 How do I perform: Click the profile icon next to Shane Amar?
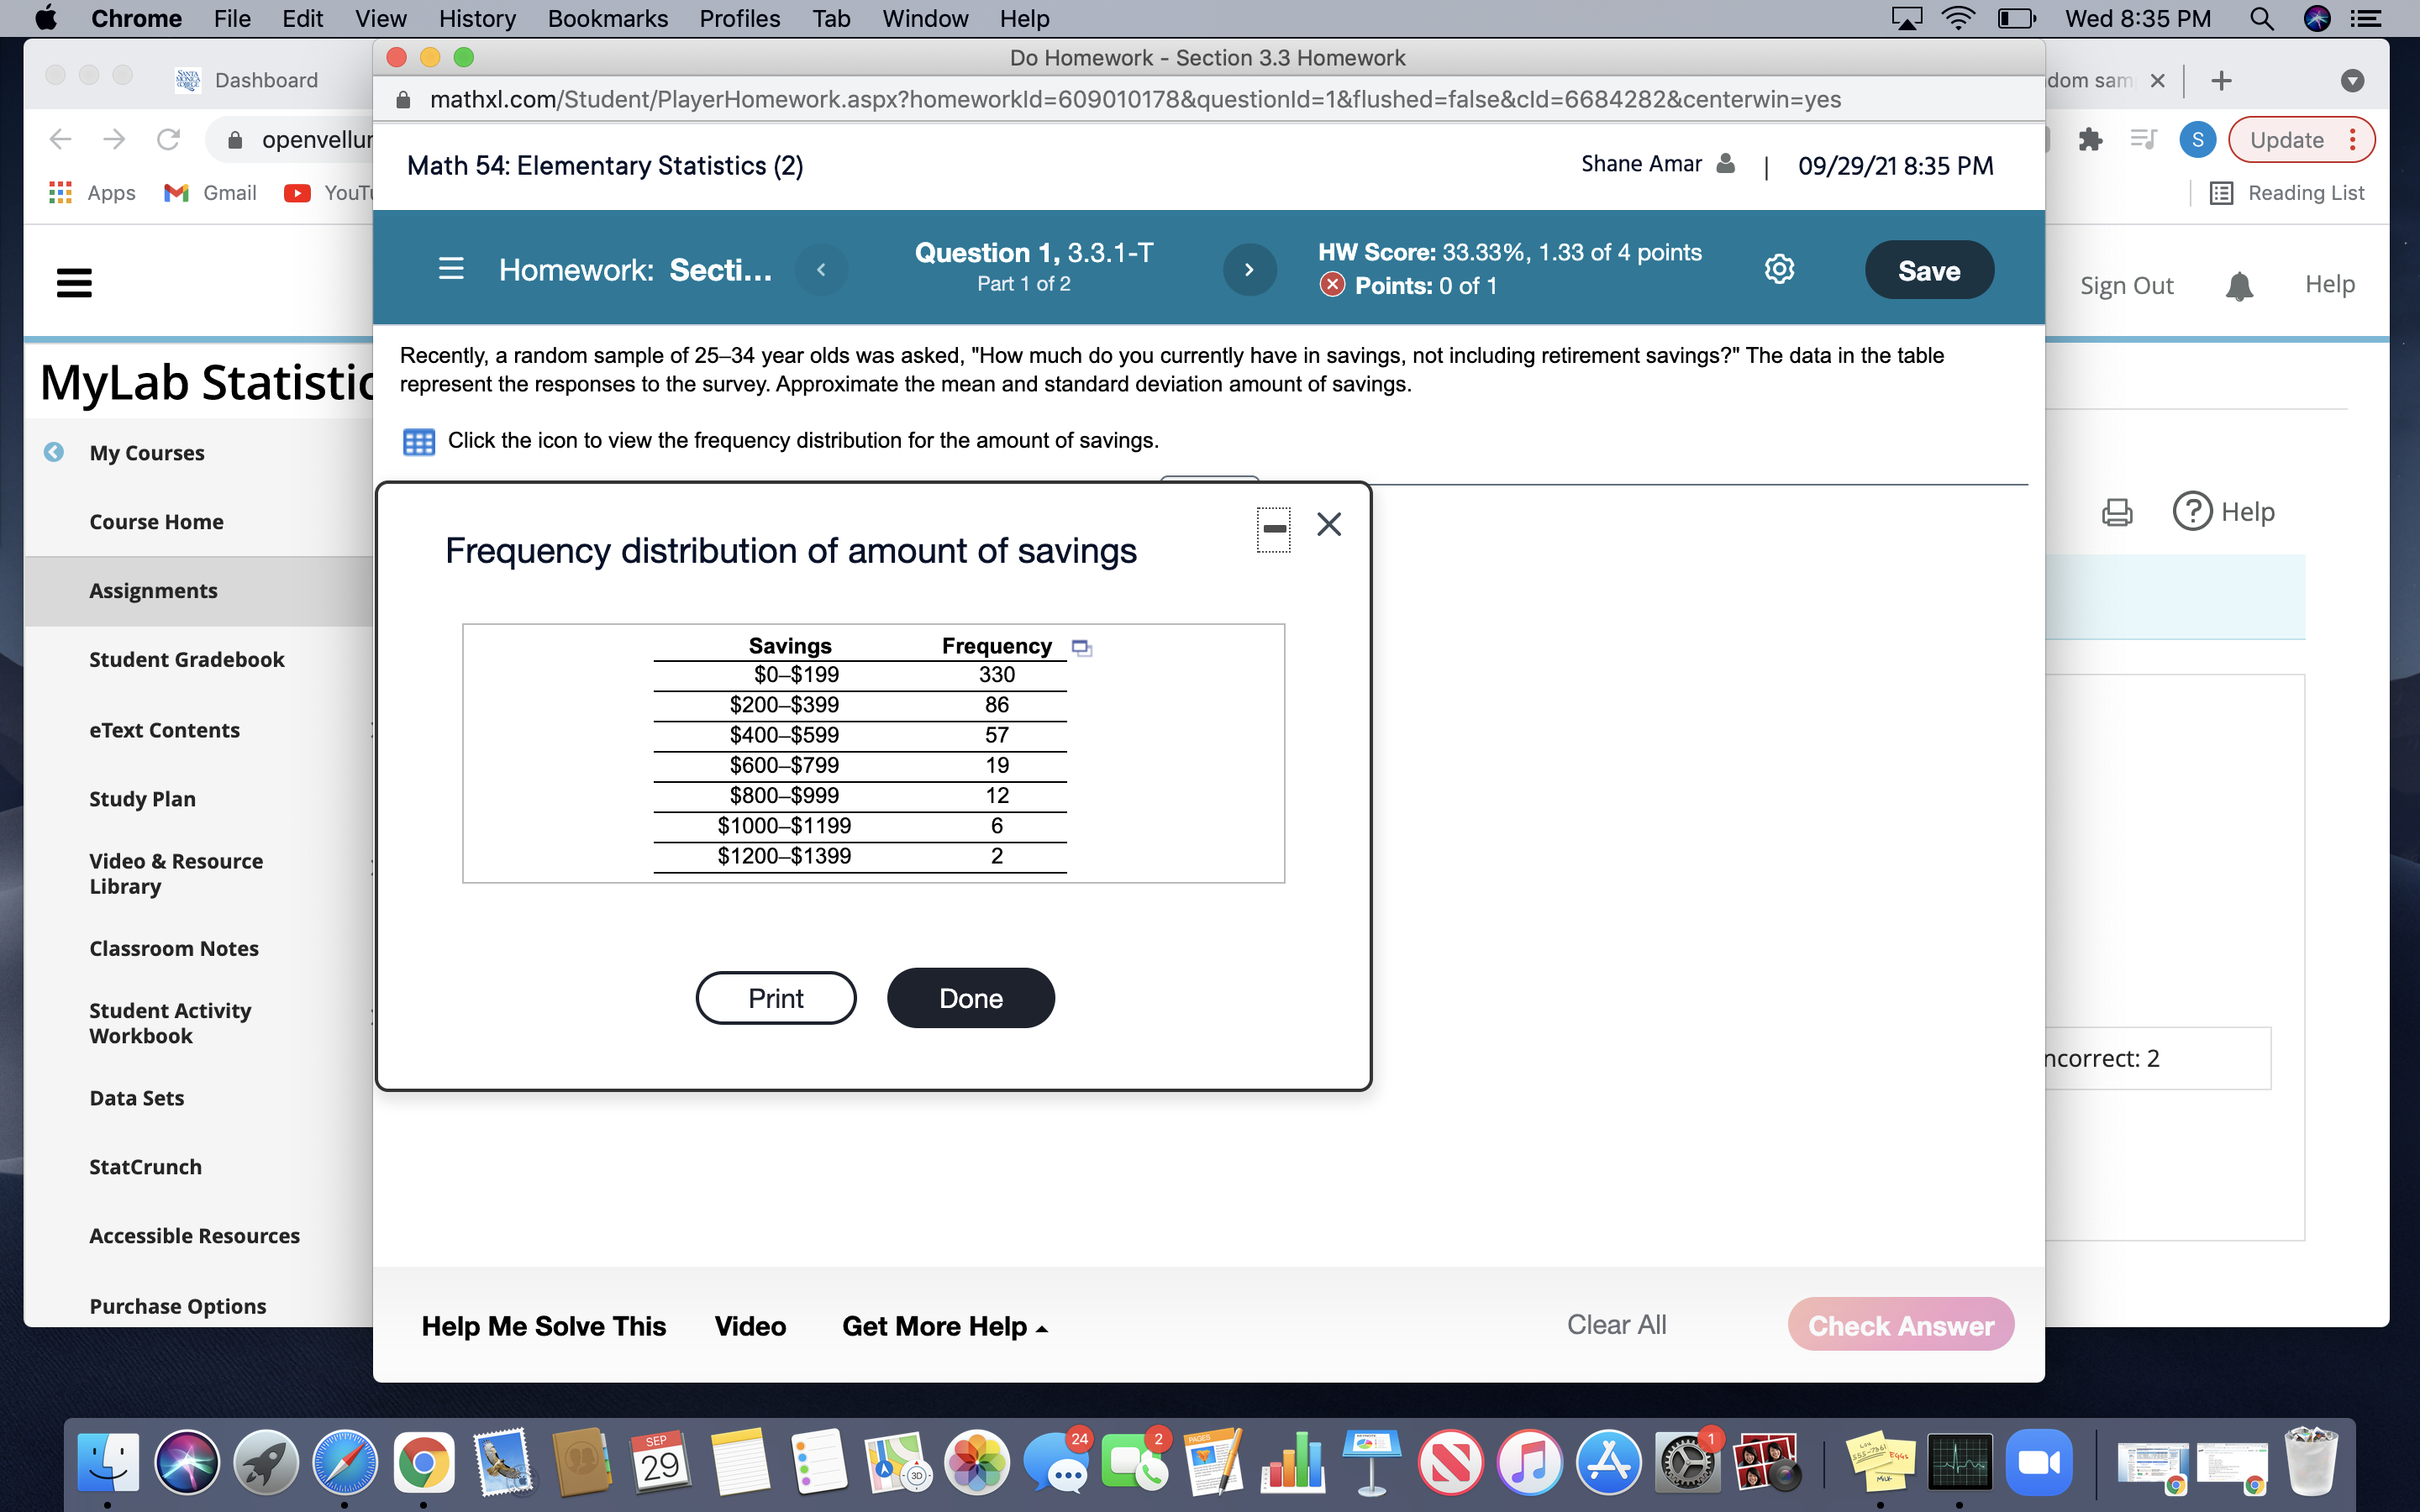coord(1722,164)
